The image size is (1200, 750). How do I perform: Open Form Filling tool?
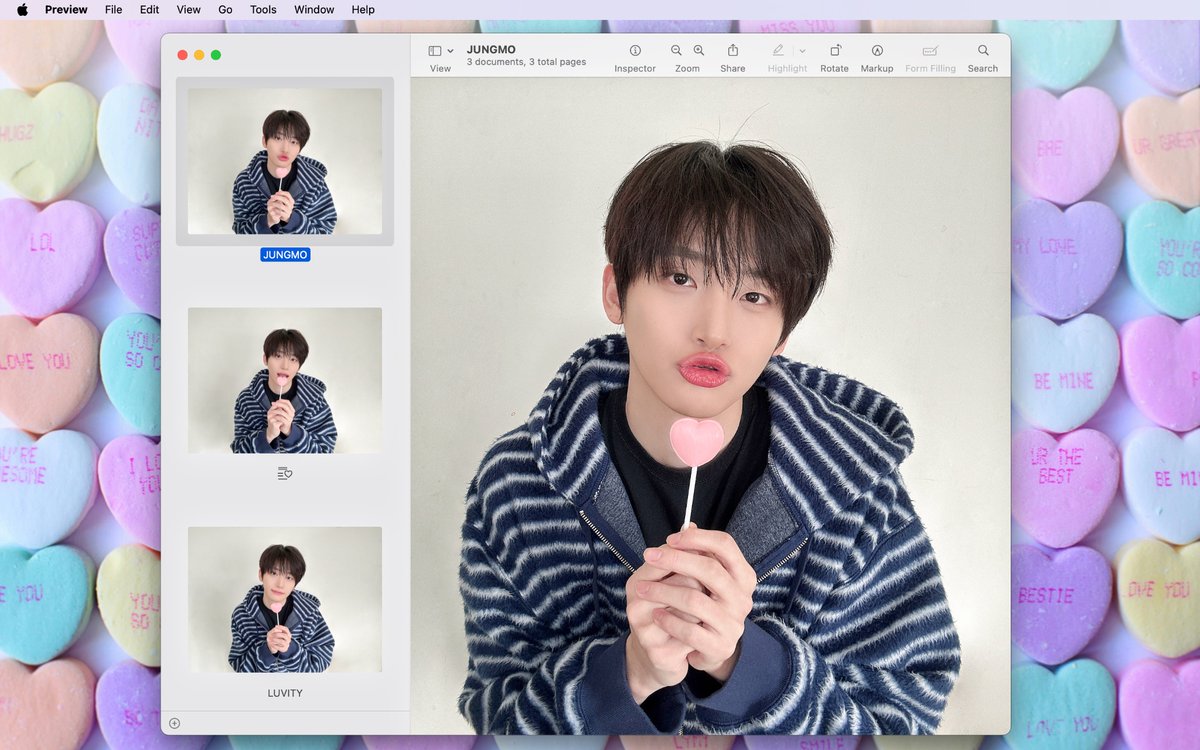(x=930, y=50)
